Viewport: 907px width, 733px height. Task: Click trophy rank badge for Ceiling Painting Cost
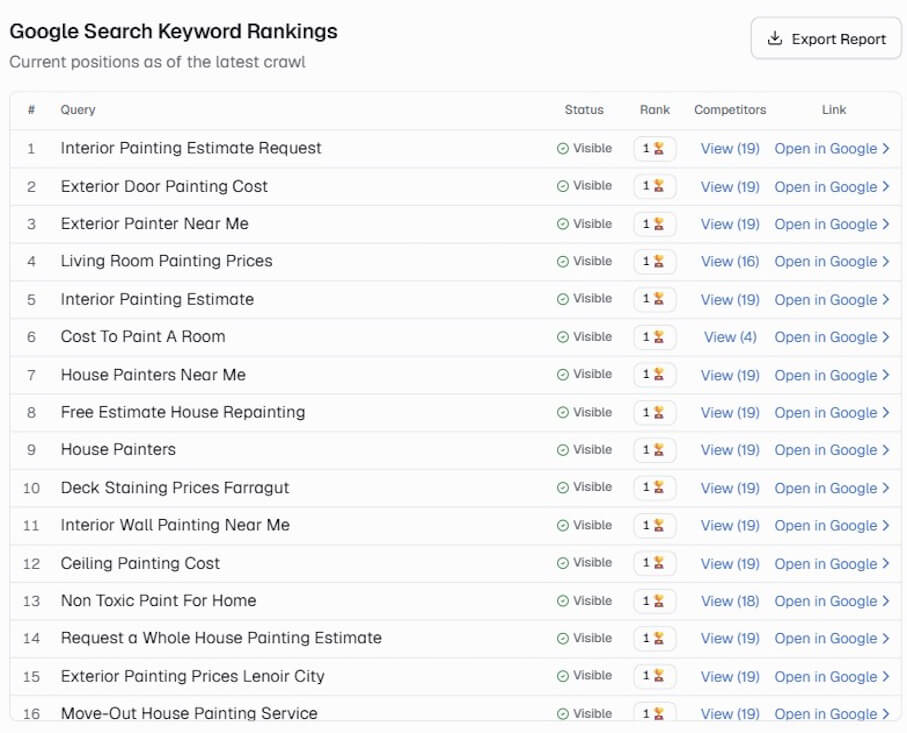click(655, 563)
